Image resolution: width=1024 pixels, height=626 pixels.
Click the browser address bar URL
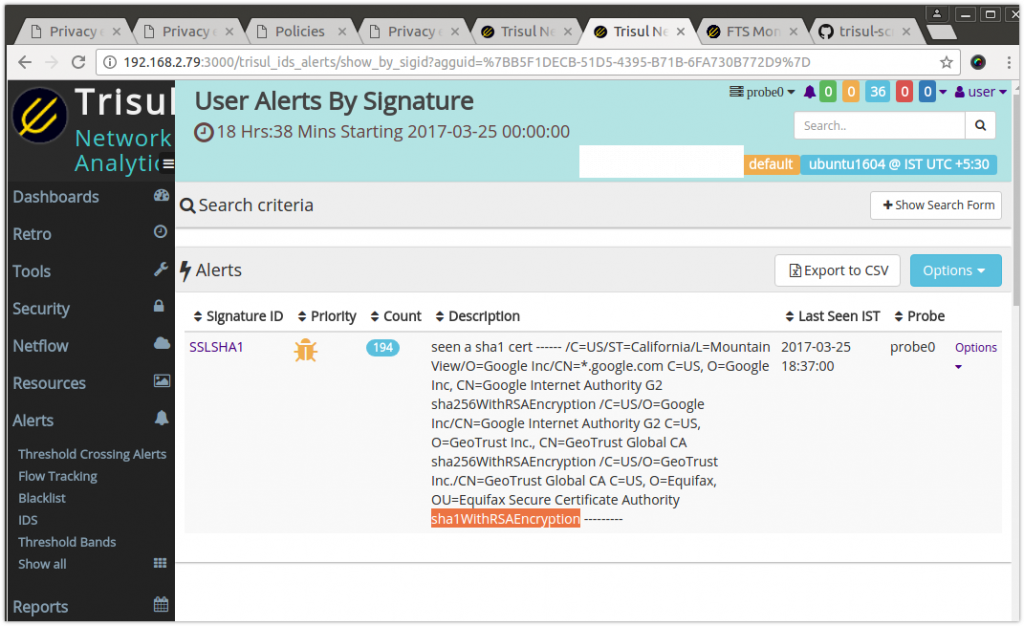point(466,62)
